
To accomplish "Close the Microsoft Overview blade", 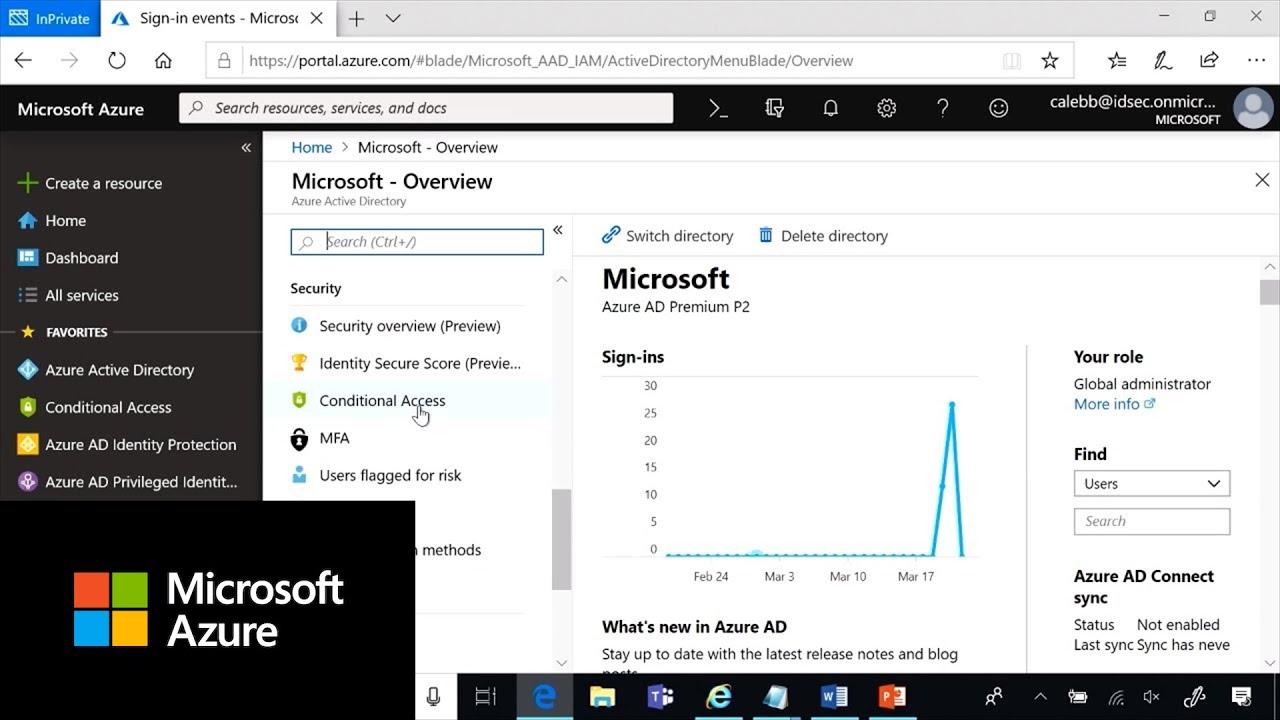I will [x=1262, y=180].
